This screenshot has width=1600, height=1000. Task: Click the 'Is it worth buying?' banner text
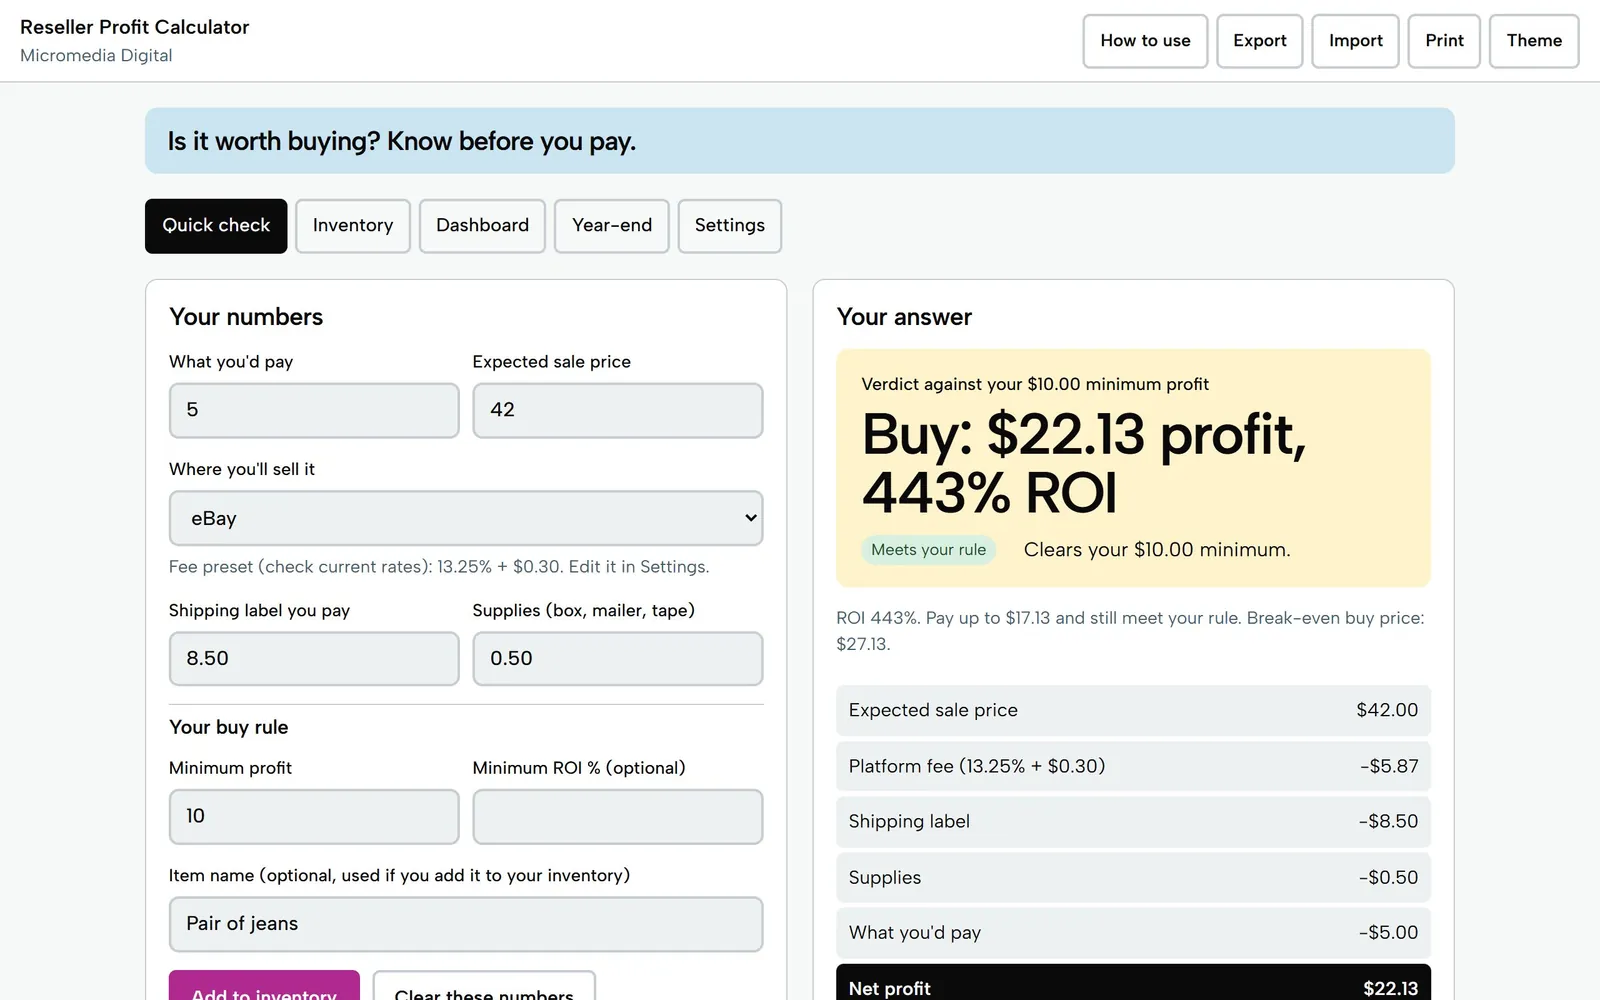pyautogui.click(x=402, y=141)
